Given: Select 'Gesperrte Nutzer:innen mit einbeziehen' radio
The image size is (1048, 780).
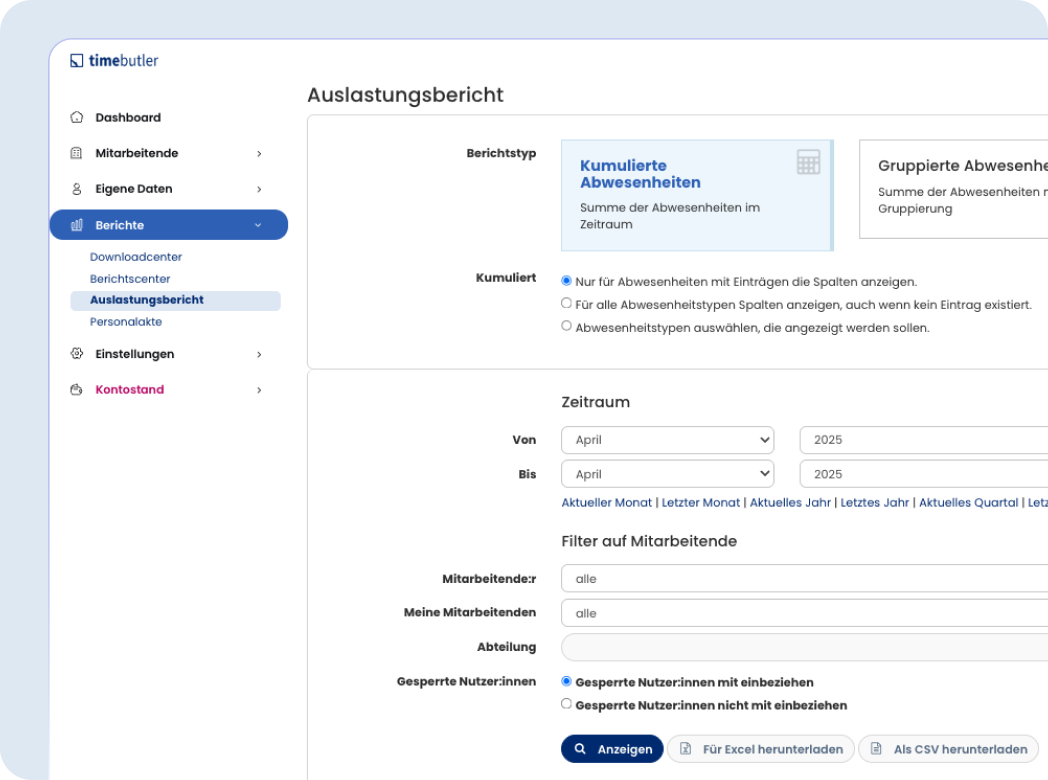Looking at the screenshot, I should click(x=566, y=681).
